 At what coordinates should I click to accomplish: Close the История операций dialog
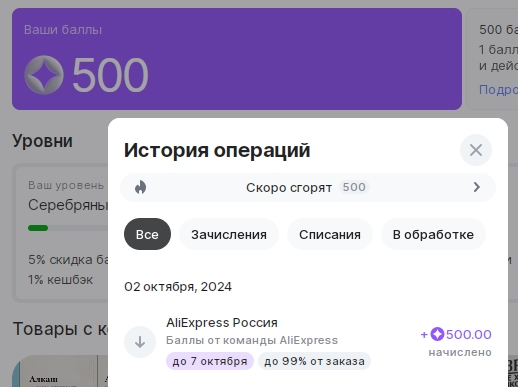click(476, 150)
